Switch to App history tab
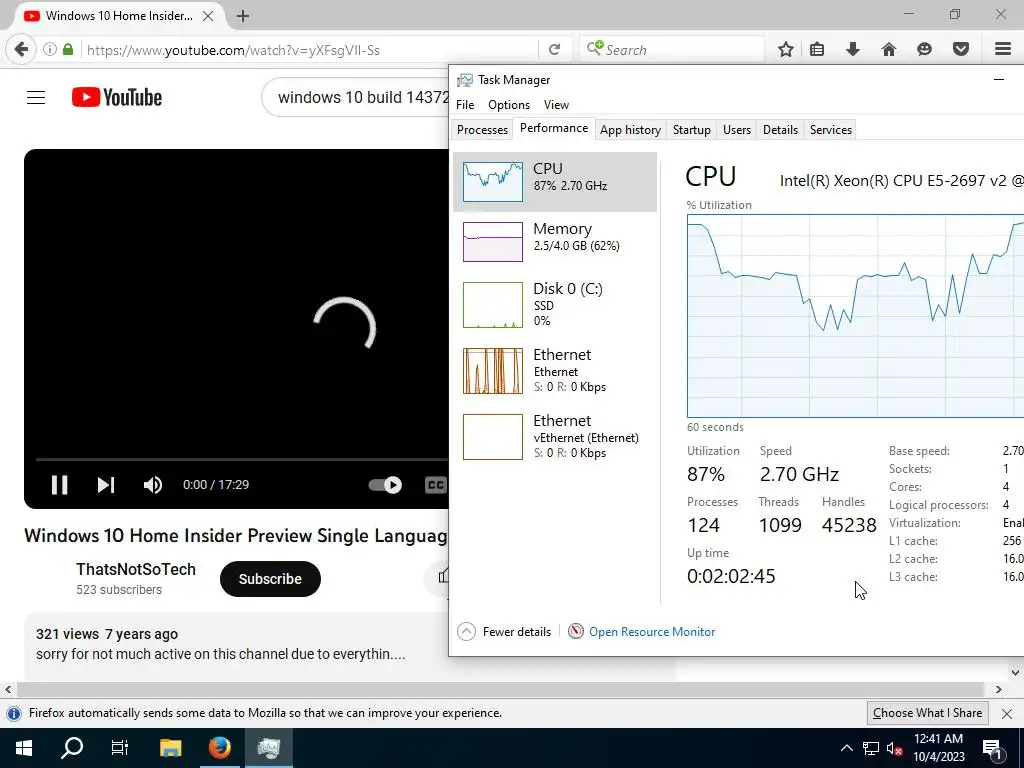This screenshot has height=768, width=1024. pyautogui.click(x=630, y=129)
